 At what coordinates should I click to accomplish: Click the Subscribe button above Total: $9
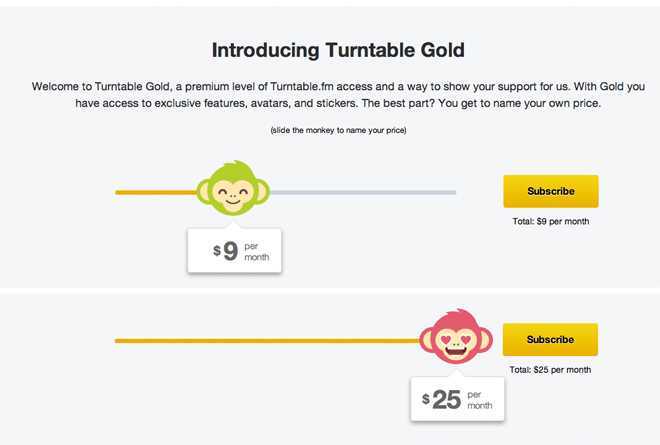pos(551,191)
